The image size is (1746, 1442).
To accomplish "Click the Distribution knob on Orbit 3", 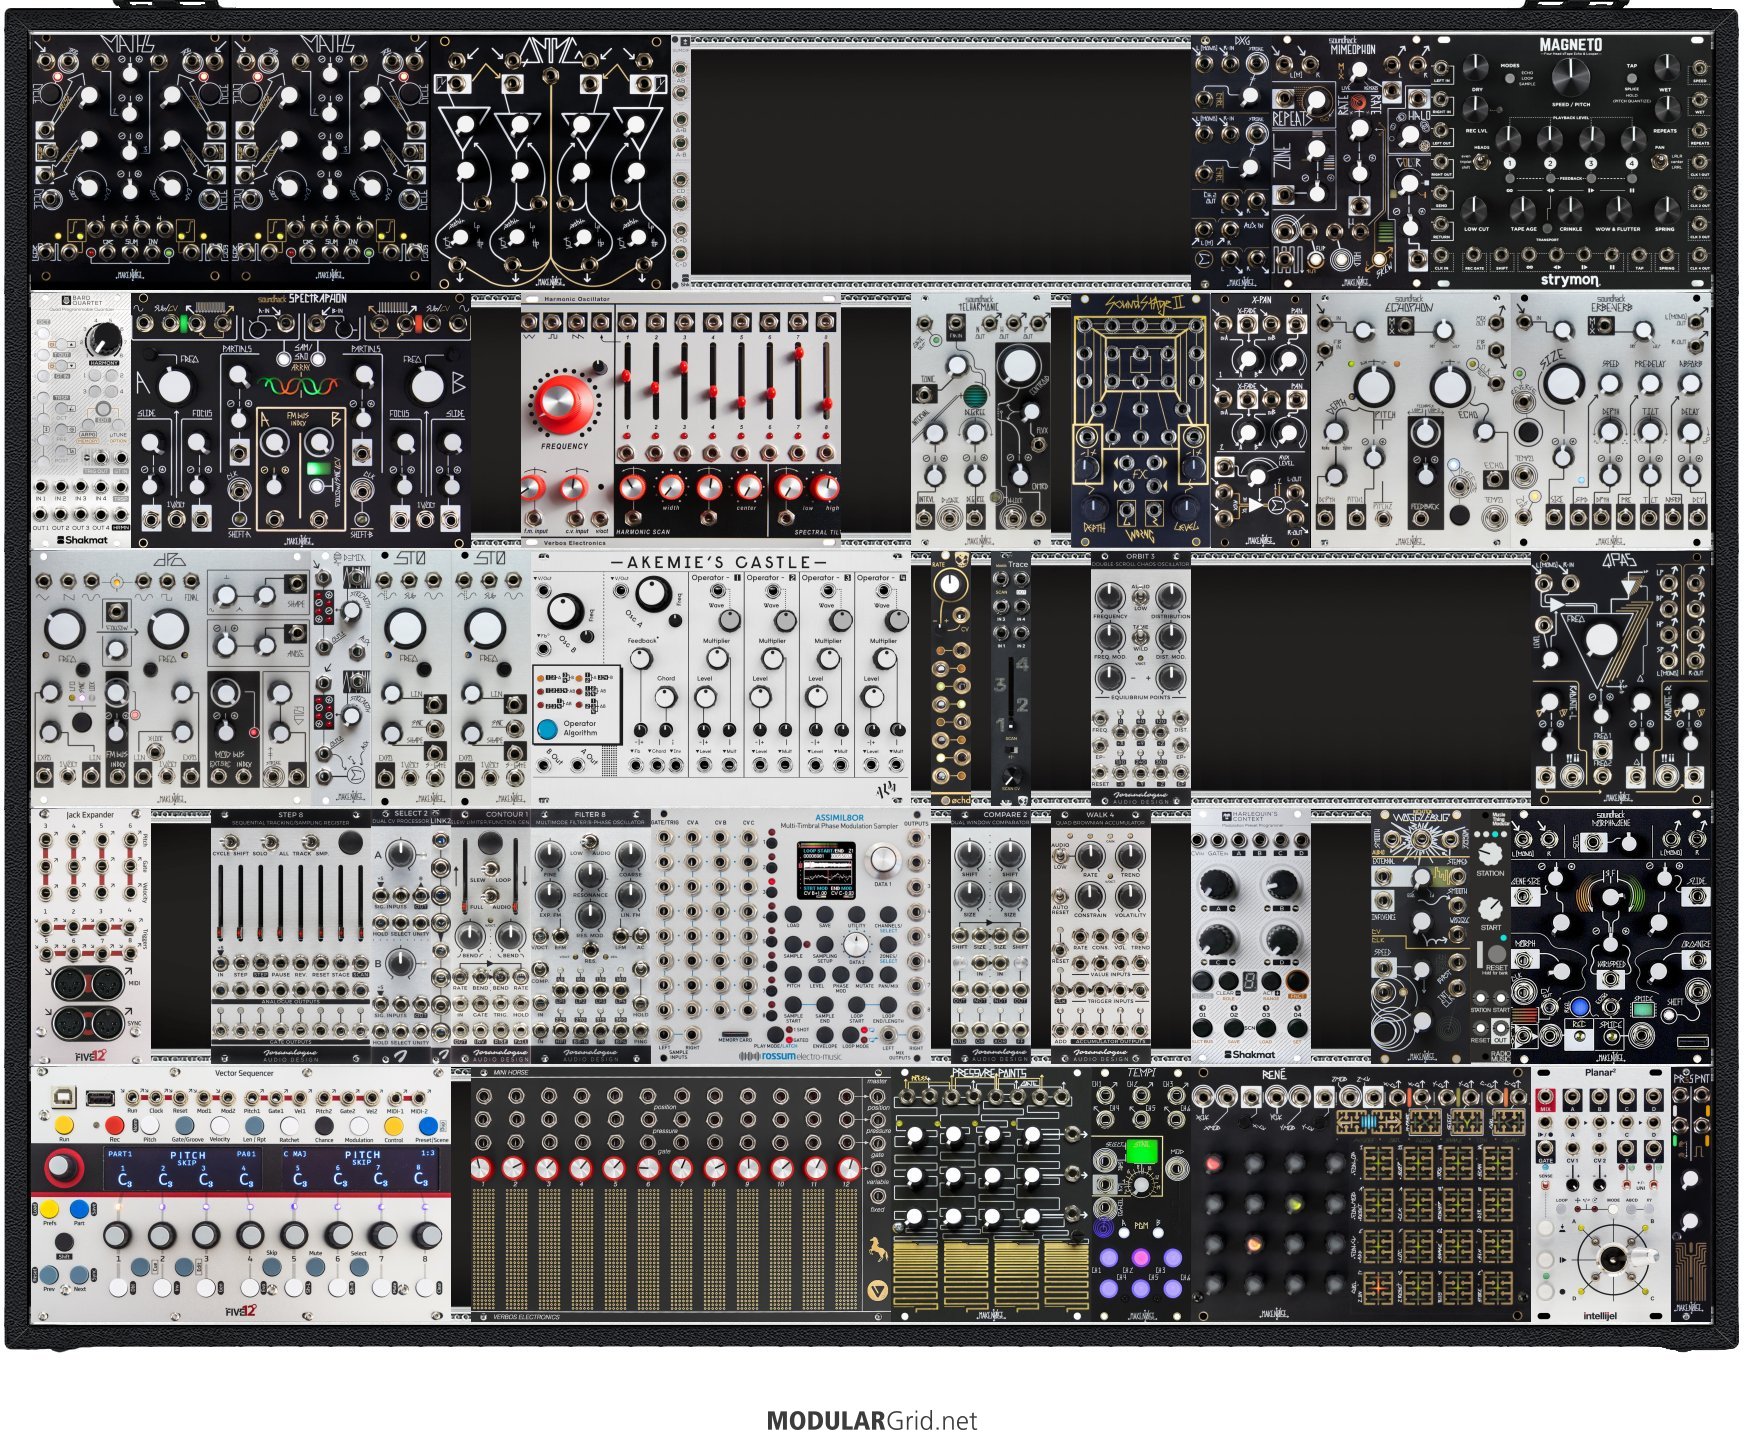I will (1170, 597).
